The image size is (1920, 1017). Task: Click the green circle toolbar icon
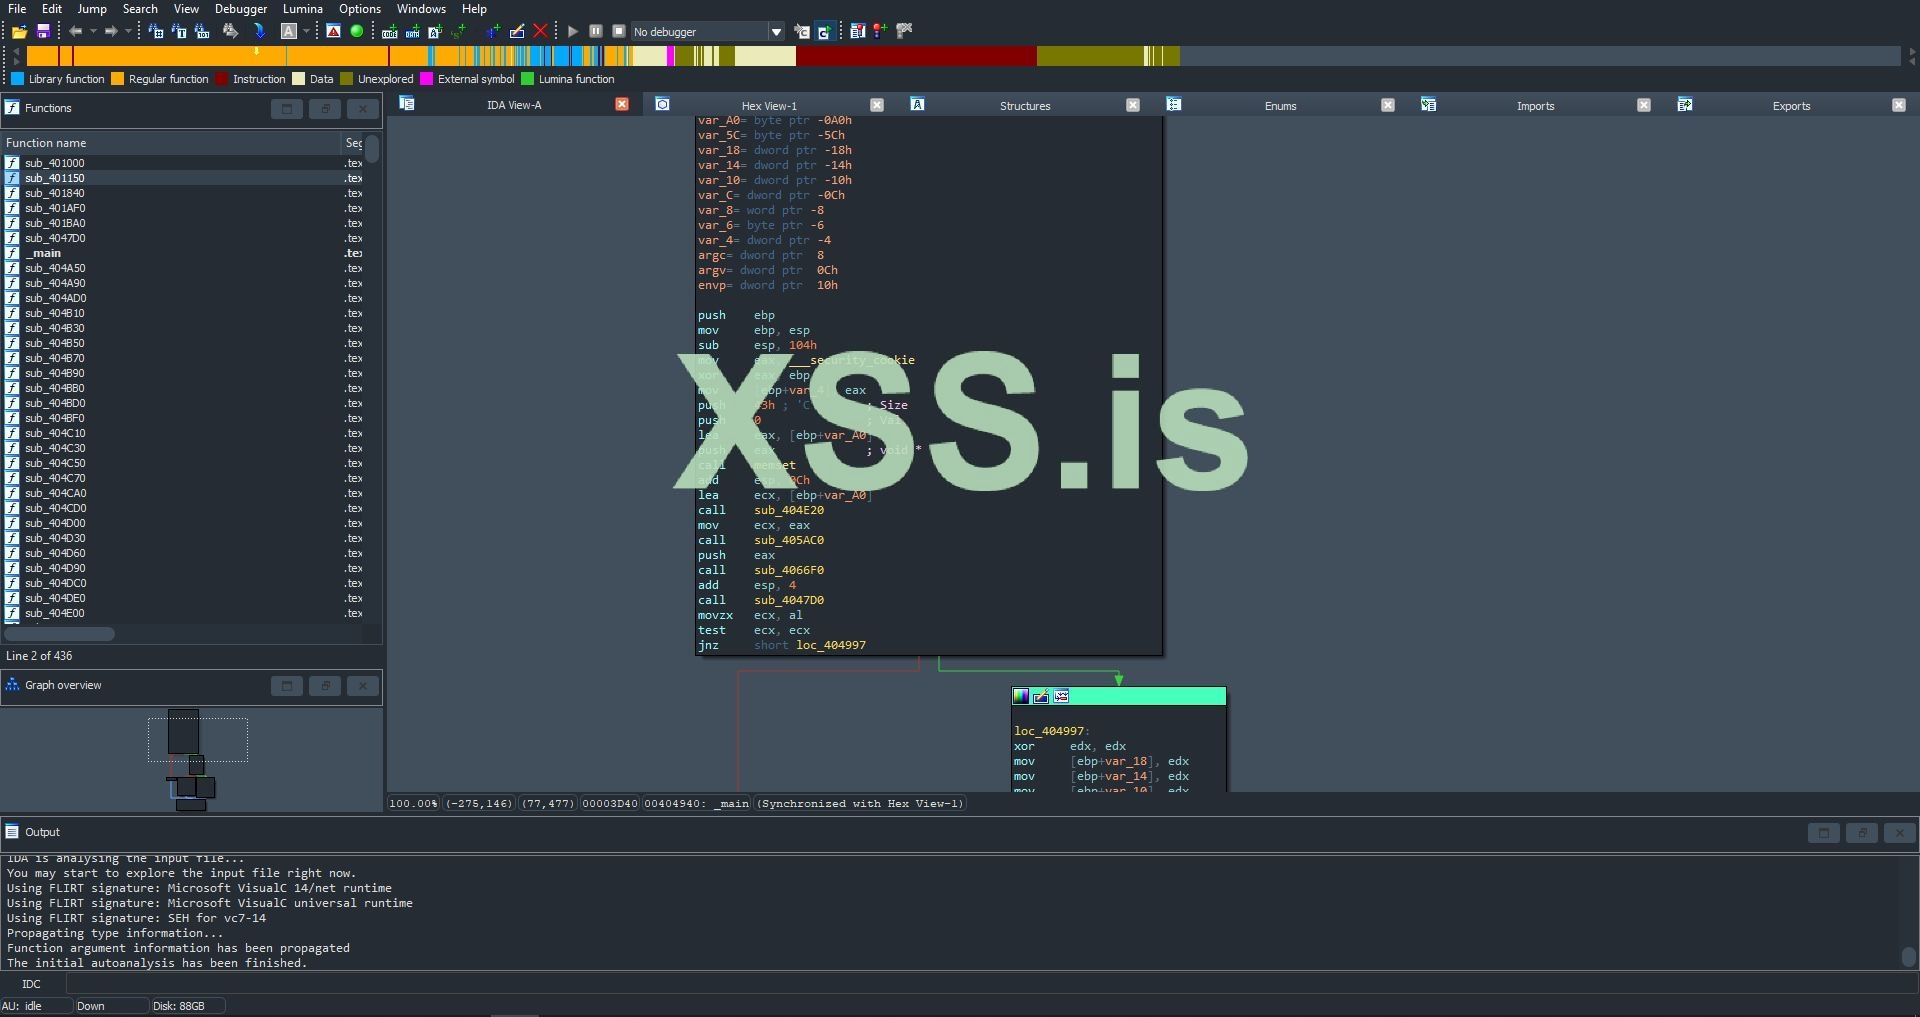(x=357, y=32)
